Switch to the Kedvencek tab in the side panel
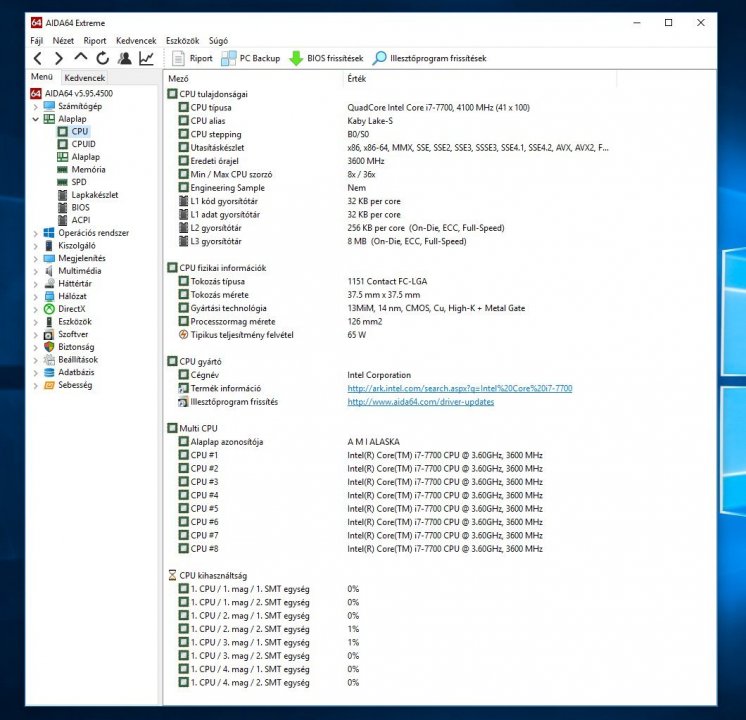Viewport: 746px width, 720px height. coord(85,78)
